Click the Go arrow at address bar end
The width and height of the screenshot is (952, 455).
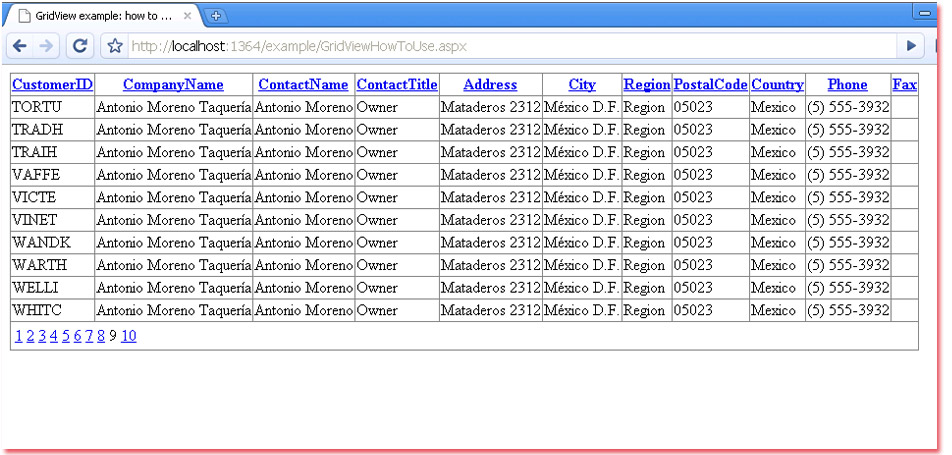pos(910,46)
